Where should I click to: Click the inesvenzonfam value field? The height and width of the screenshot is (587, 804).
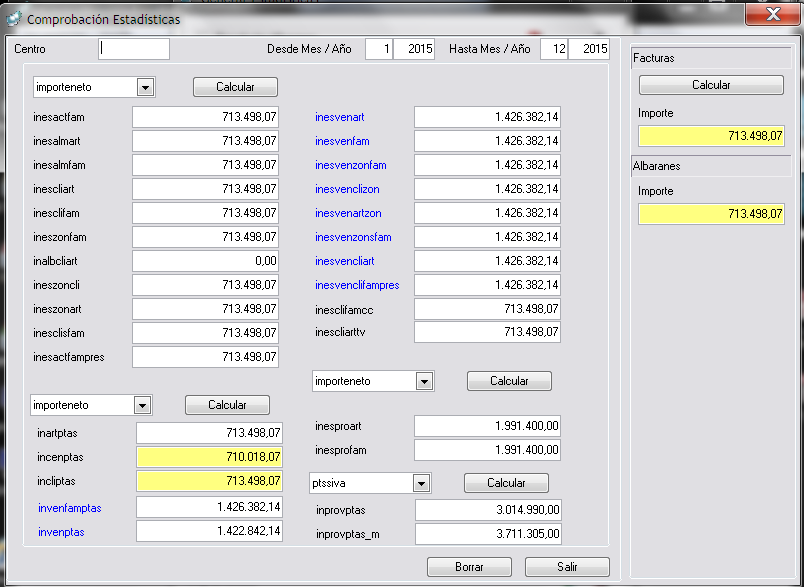point(488,165)
